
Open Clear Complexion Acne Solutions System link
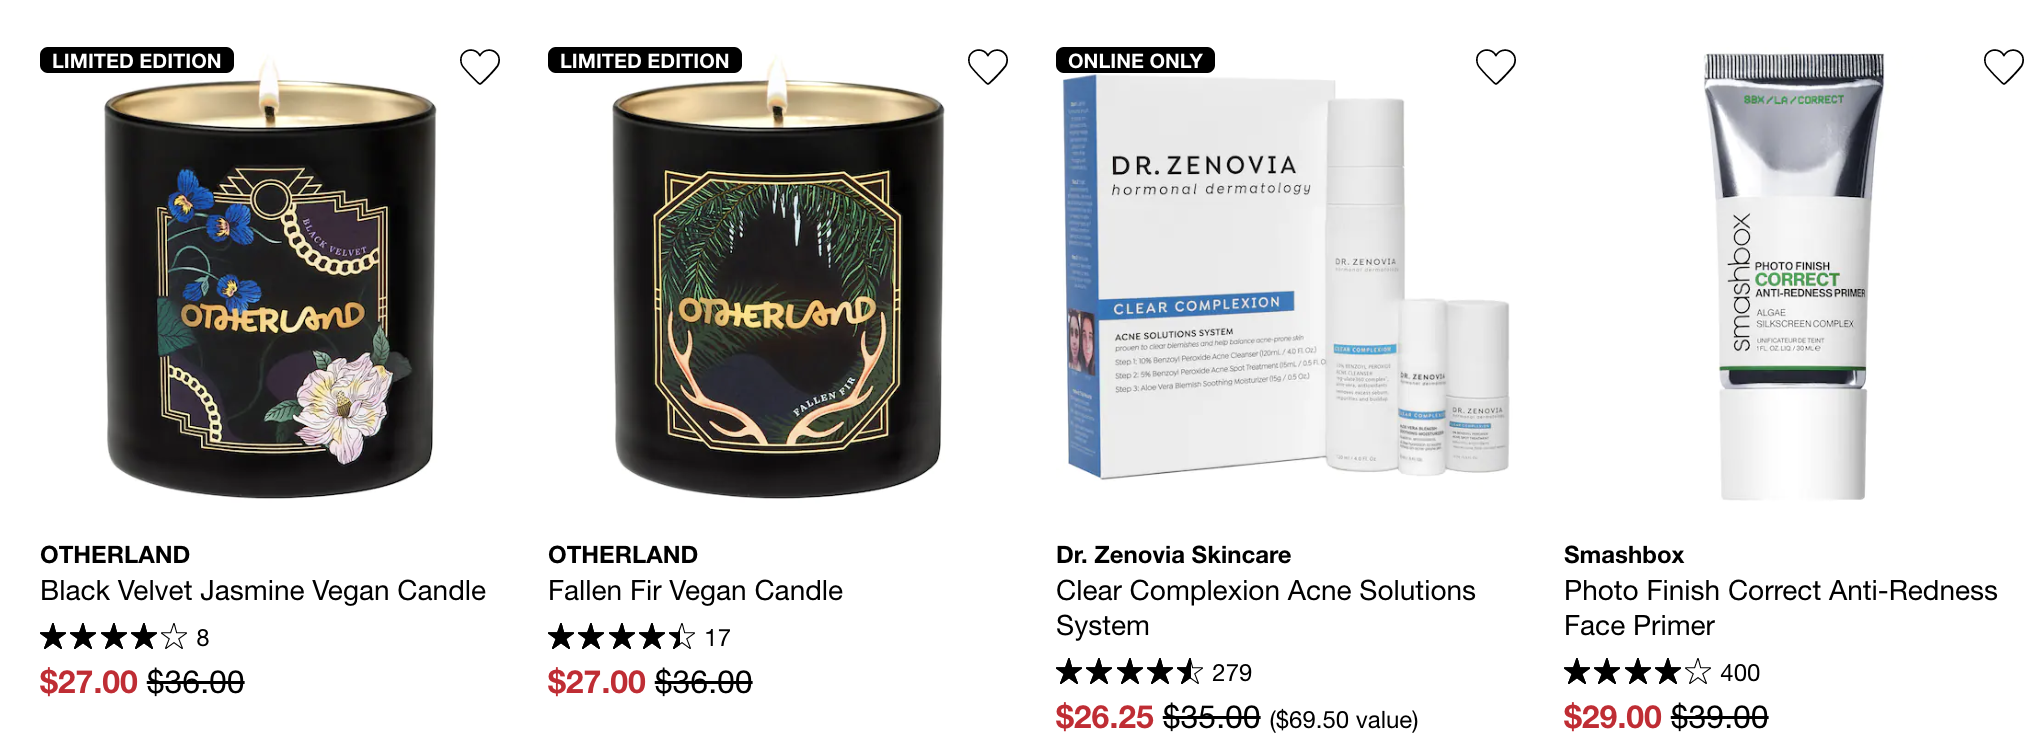1266,608
